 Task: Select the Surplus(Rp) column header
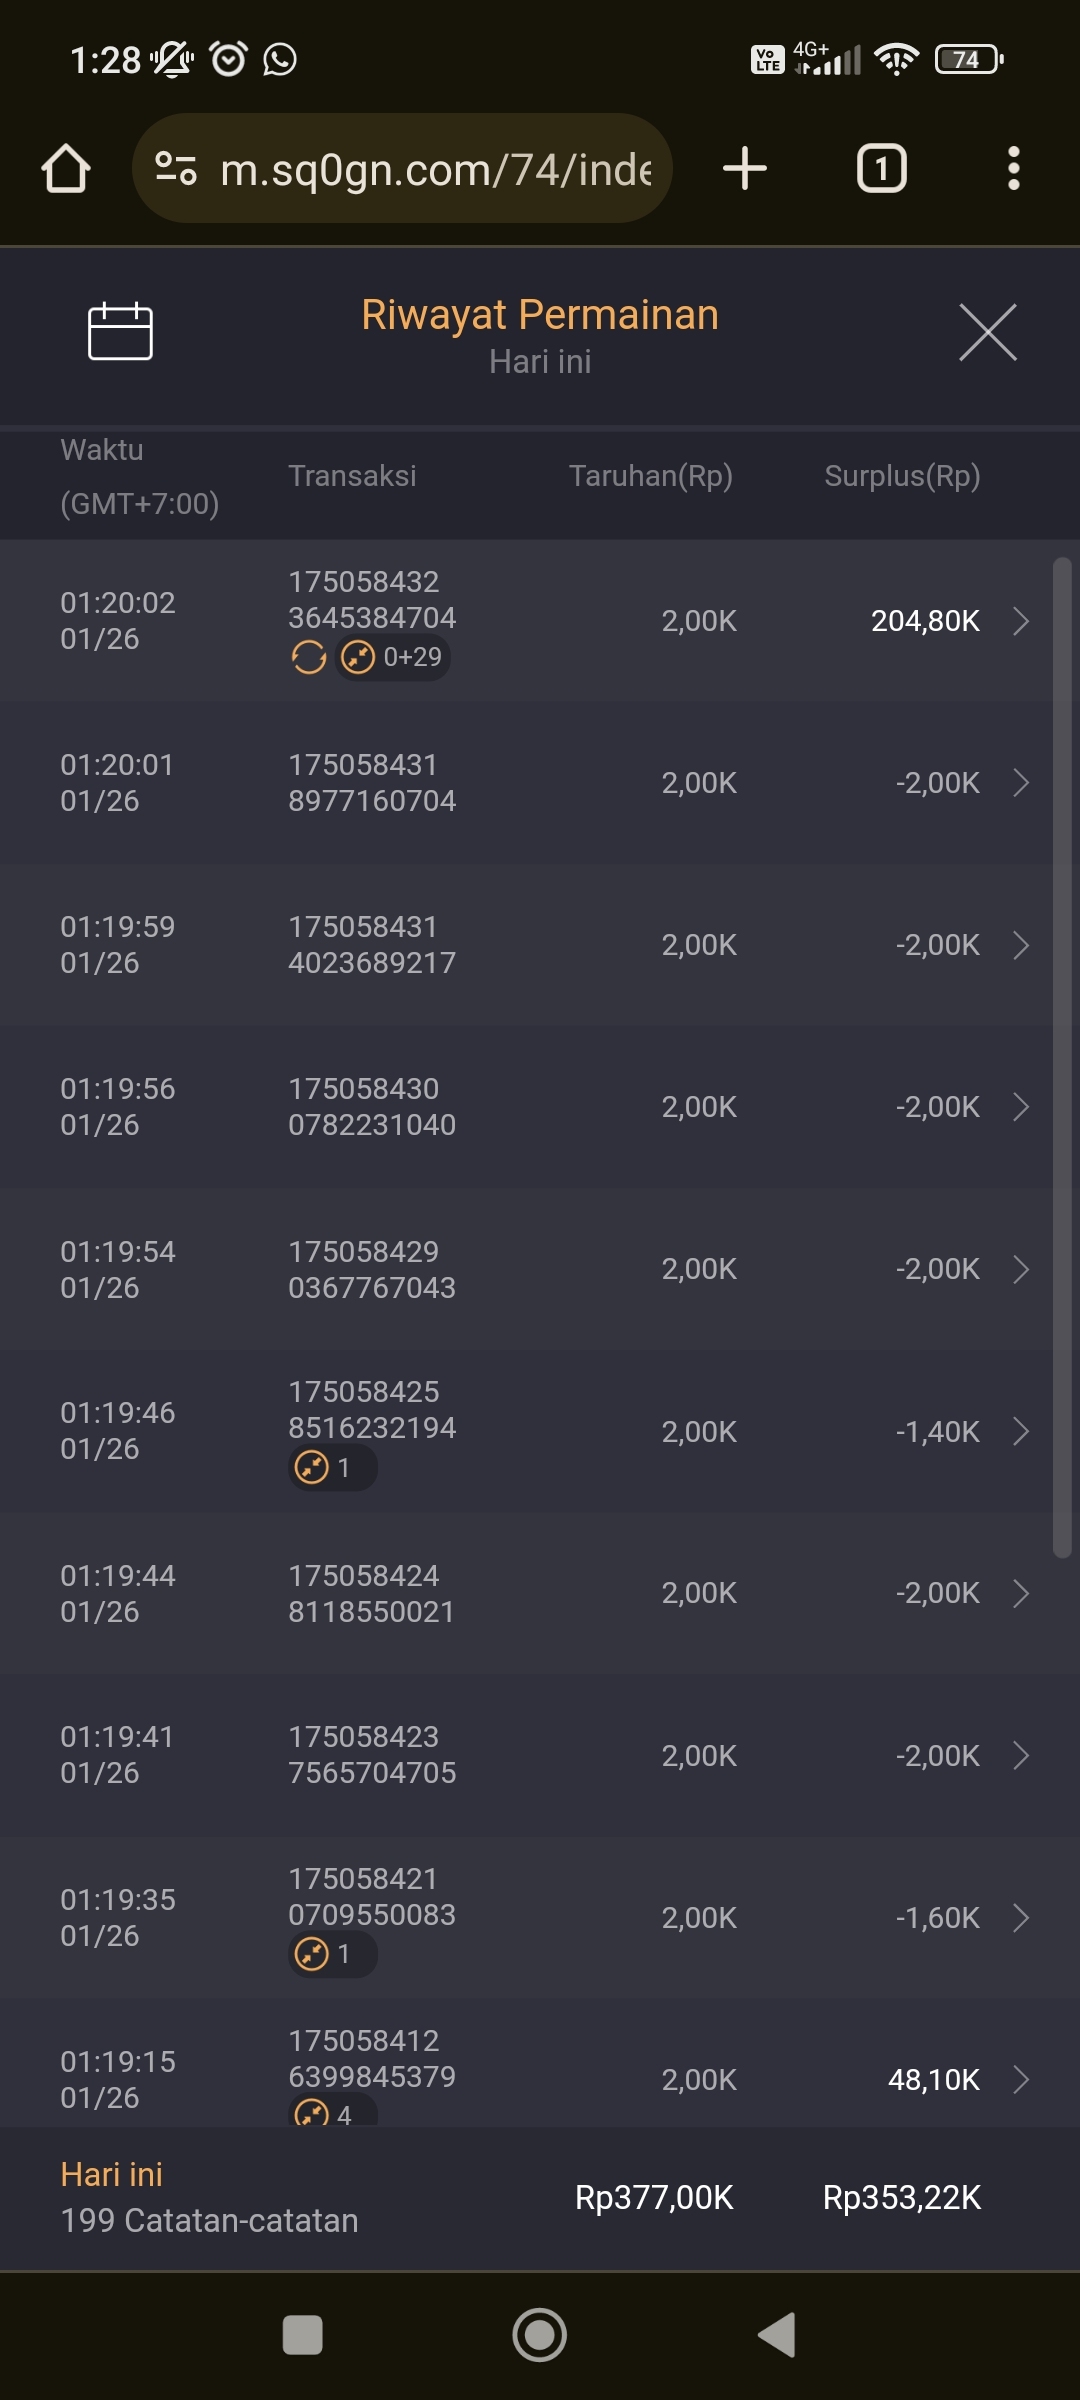(x=901, y=476)
